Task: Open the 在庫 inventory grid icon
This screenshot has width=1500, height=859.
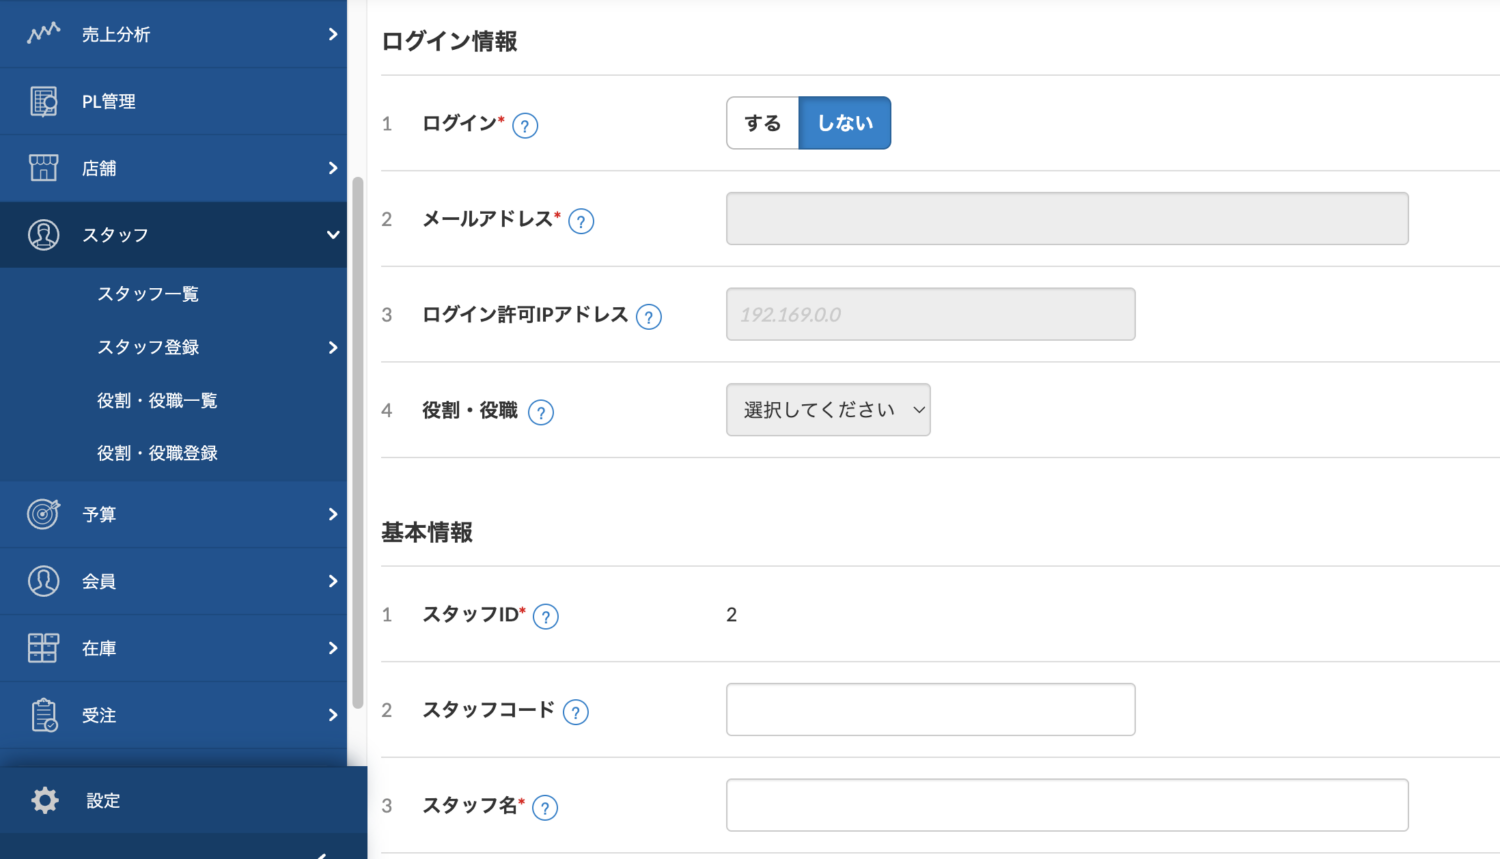Action: 43,648
